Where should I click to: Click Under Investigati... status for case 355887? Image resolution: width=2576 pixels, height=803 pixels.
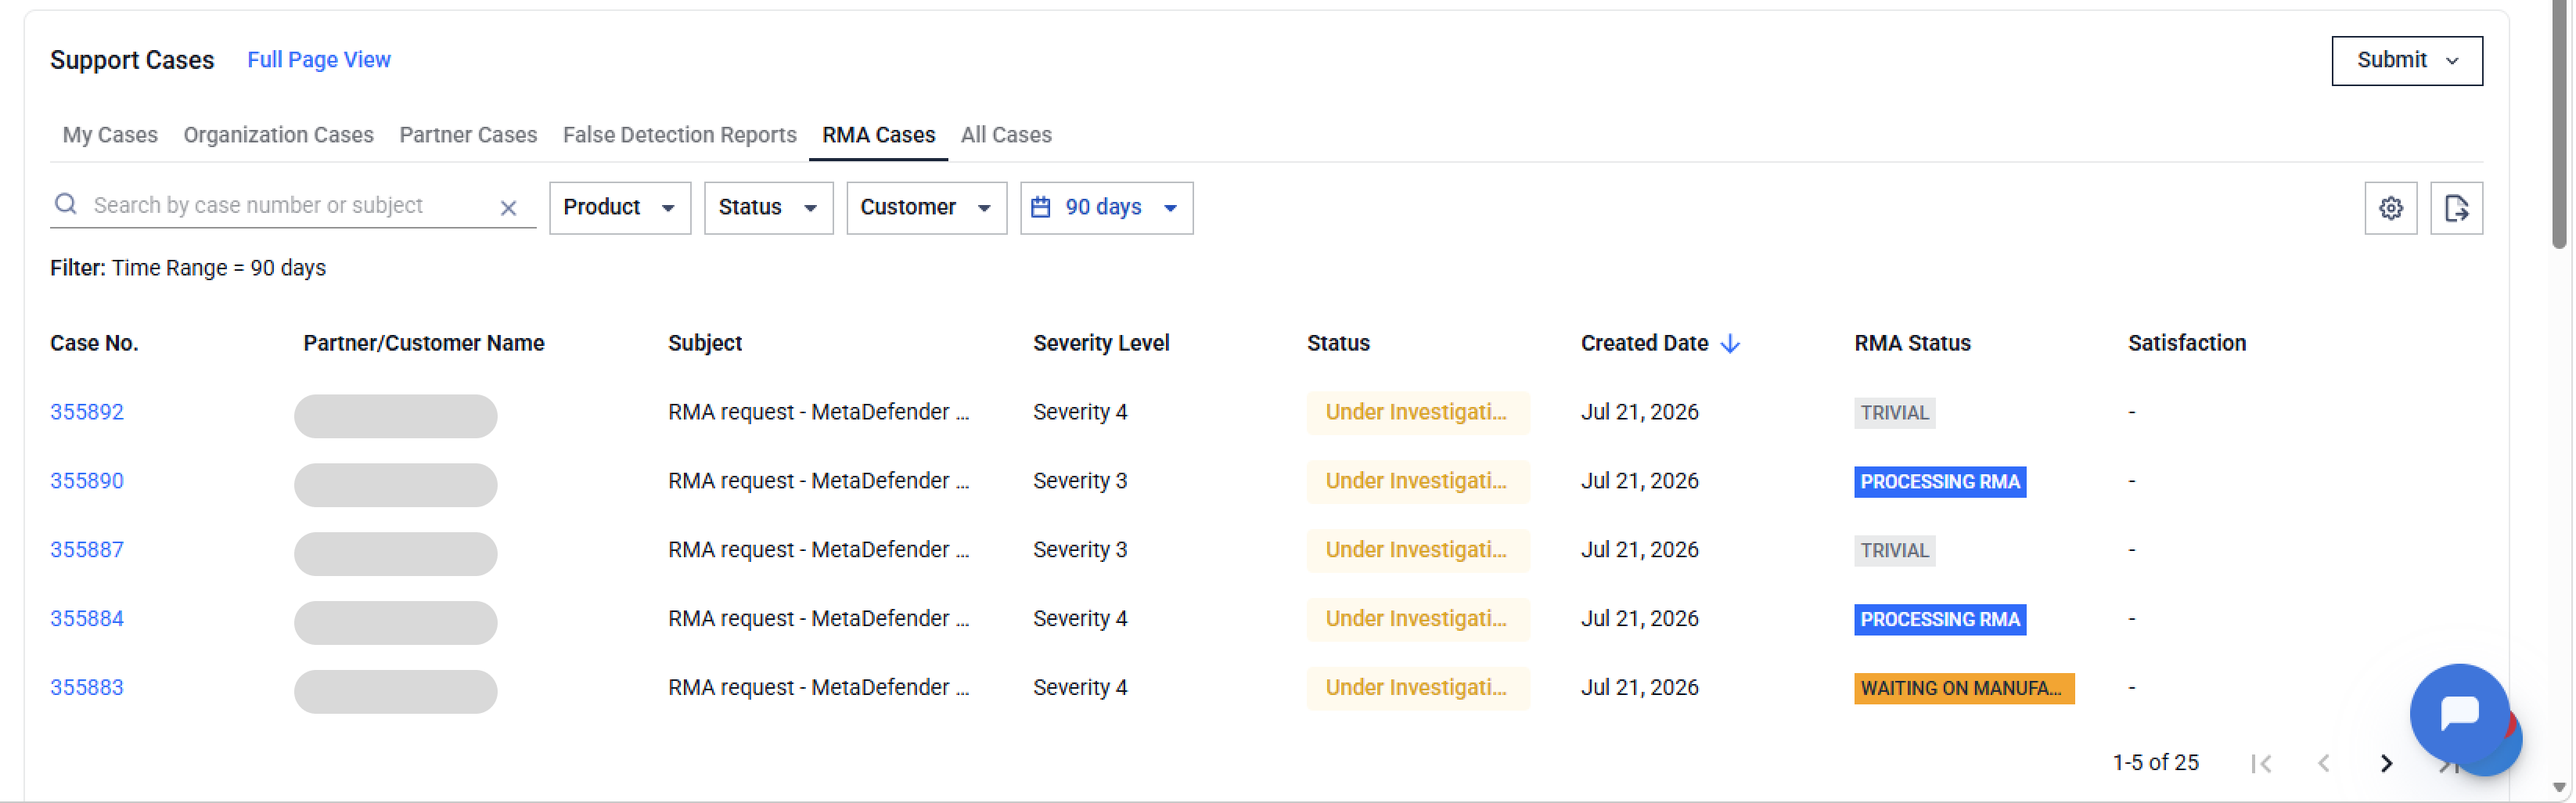[x=1418, y=550]
